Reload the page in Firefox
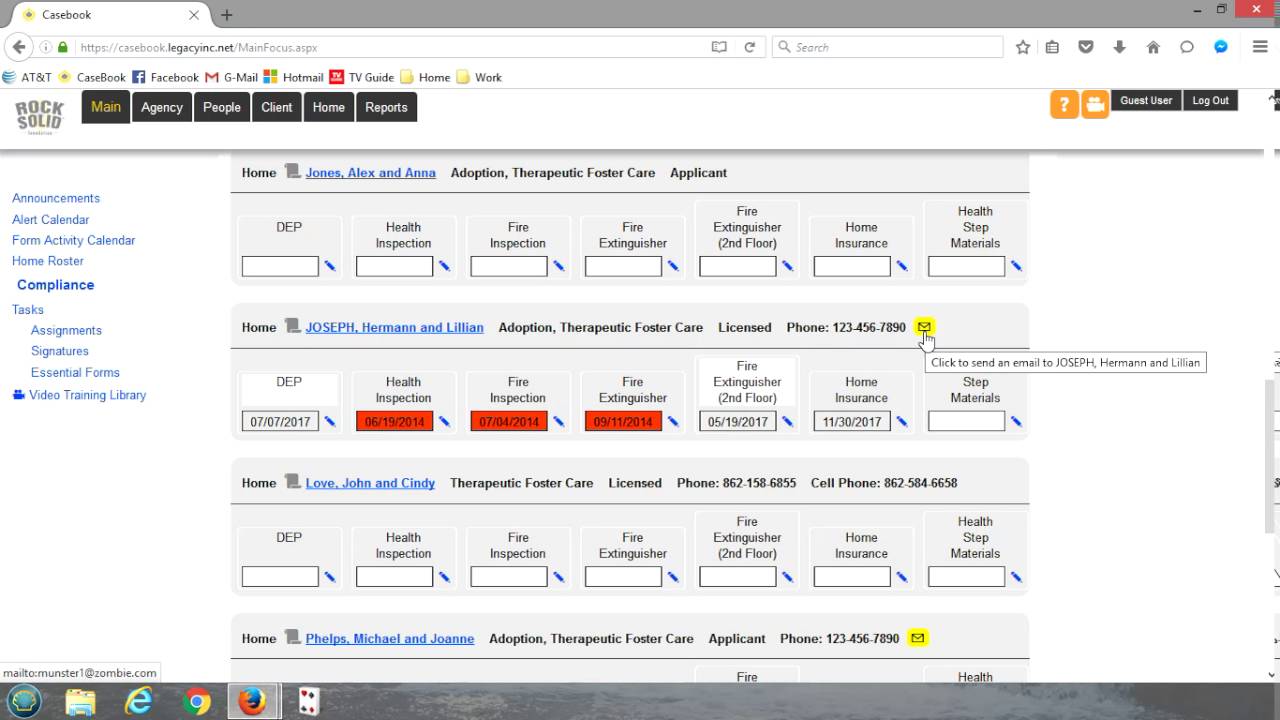This screenshot has width=1280, height=720. click(749, 47)
